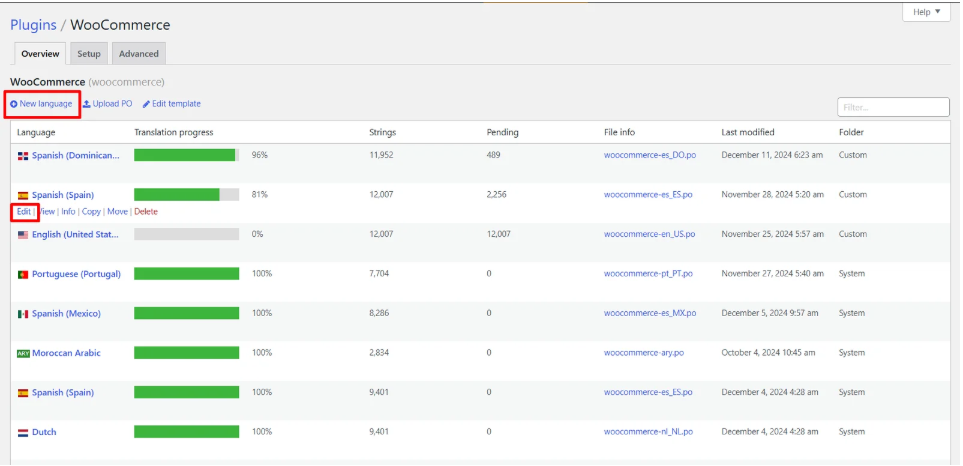963x466 pixels.
Task: Click the ARY Moroccan Arabic badge icon
Action: click(23, 354)
